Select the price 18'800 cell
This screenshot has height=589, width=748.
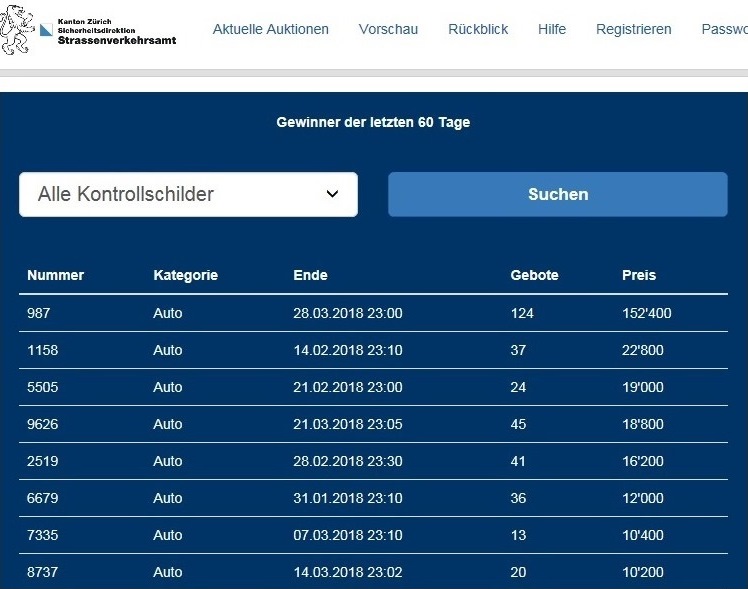(642, 424)
